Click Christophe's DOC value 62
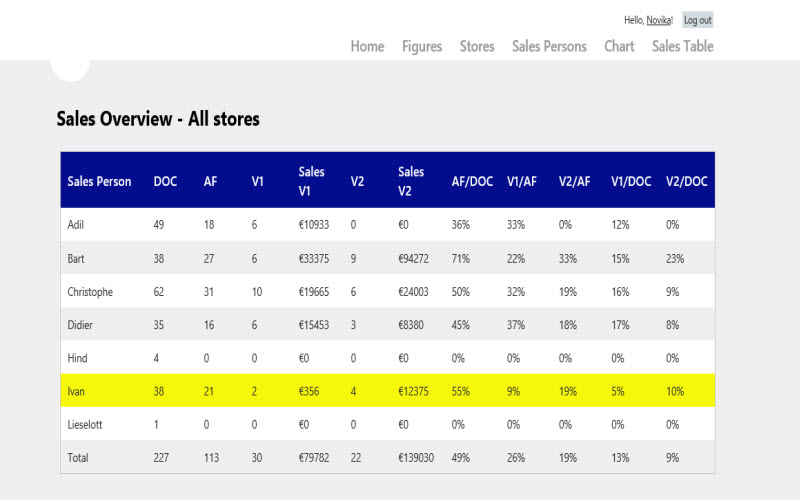Image resolution: width=800 pixels, height=500 pixels. 159,292
